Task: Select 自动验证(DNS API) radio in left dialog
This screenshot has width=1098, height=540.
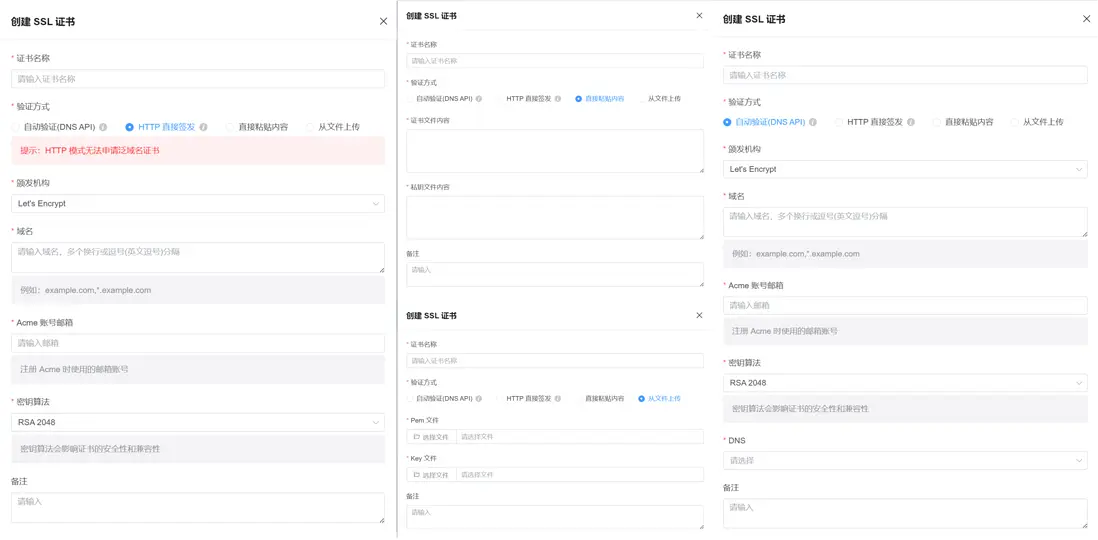Action: (15, 127)
